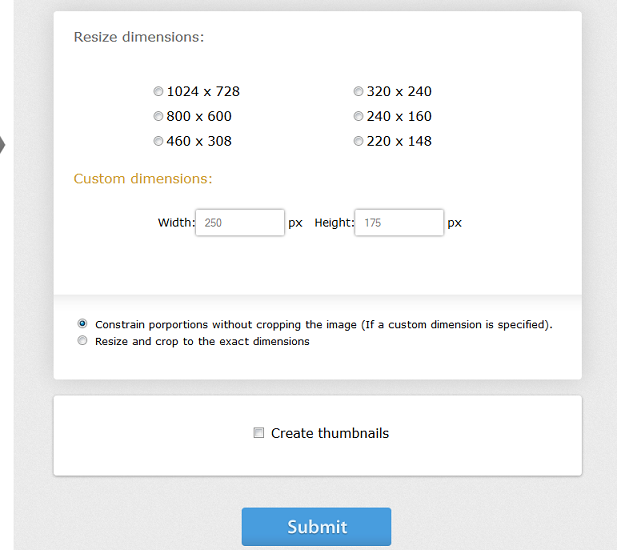Image resolution: width=617 pixels, height=550 pixels.
Task: Choose the 800 x 600 radio button
Action: pos(158,116)
